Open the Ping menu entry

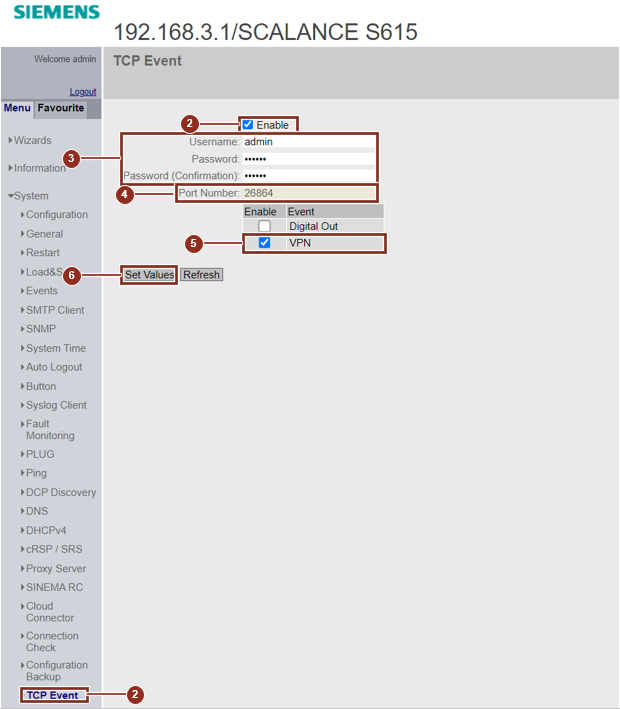pos(36,473)
